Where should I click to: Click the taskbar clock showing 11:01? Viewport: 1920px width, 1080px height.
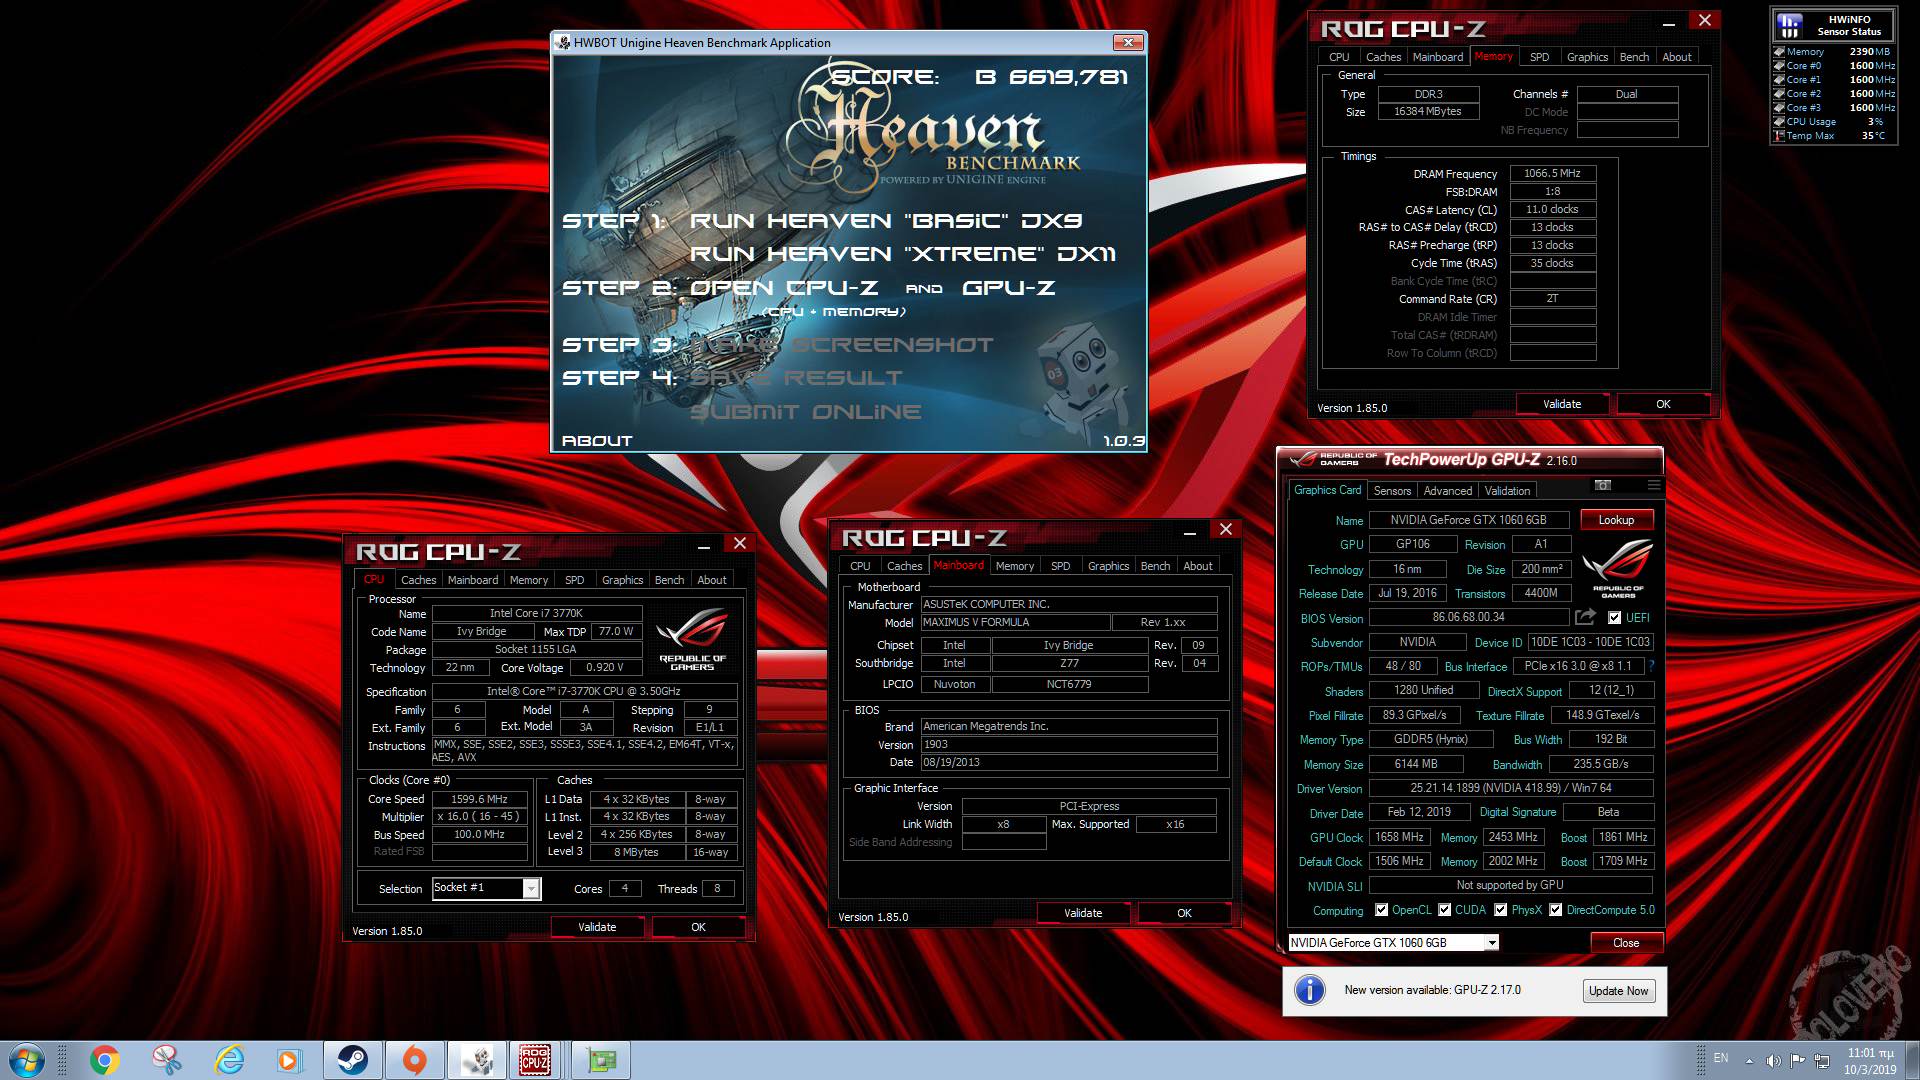[1870, 1061]
